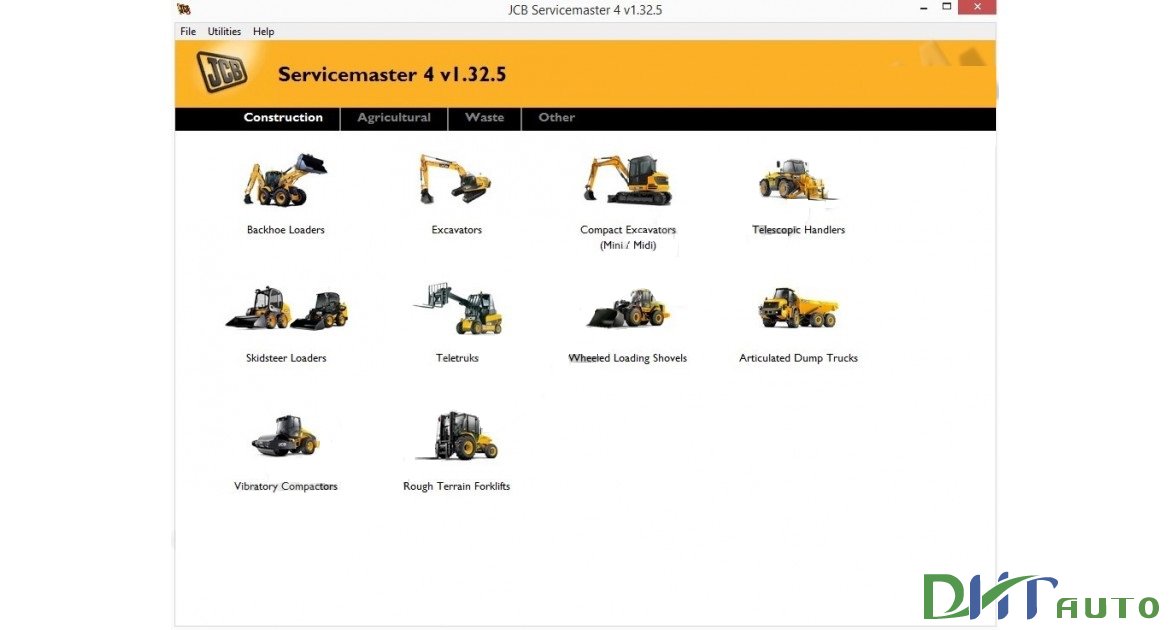Screen dimensions: 1170x630
Task: Choose the Articulated Dump Trucks icon
Action: (798, 308)
